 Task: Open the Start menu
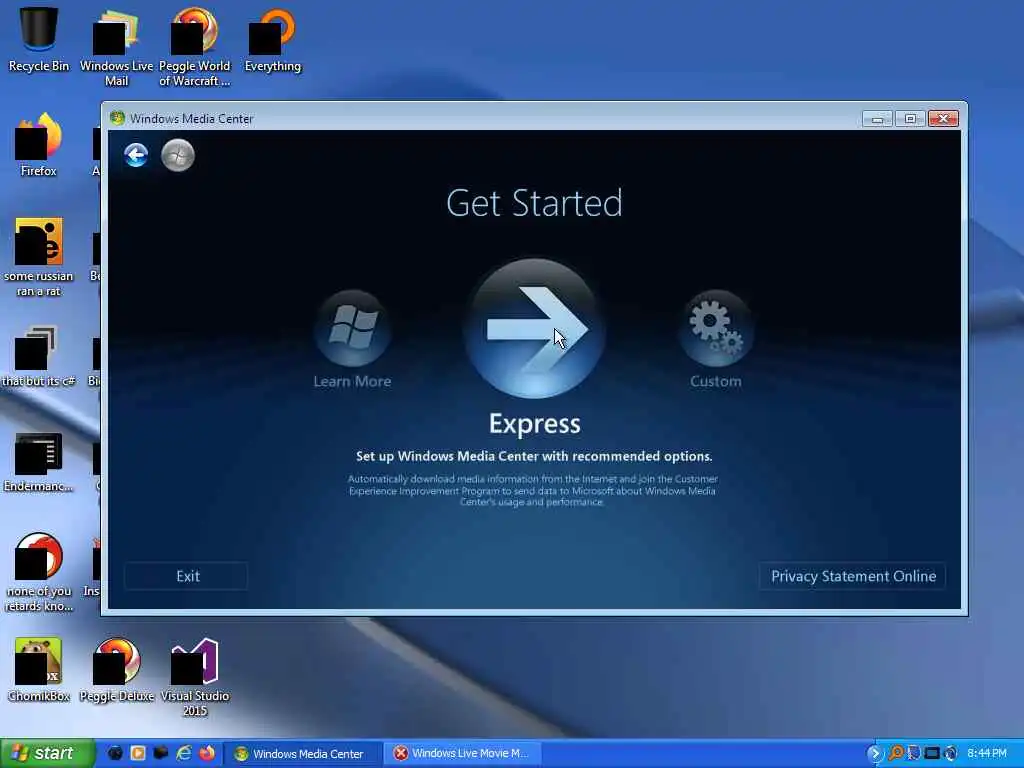pos(47,754)
